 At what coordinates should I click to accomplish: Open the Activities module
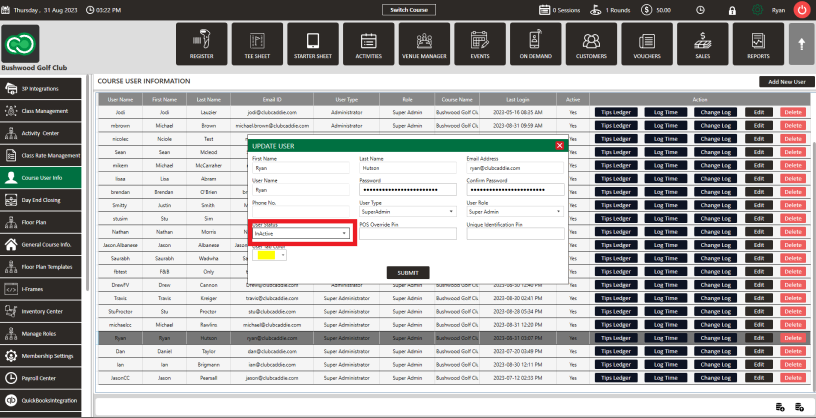[x=368, y=44]
